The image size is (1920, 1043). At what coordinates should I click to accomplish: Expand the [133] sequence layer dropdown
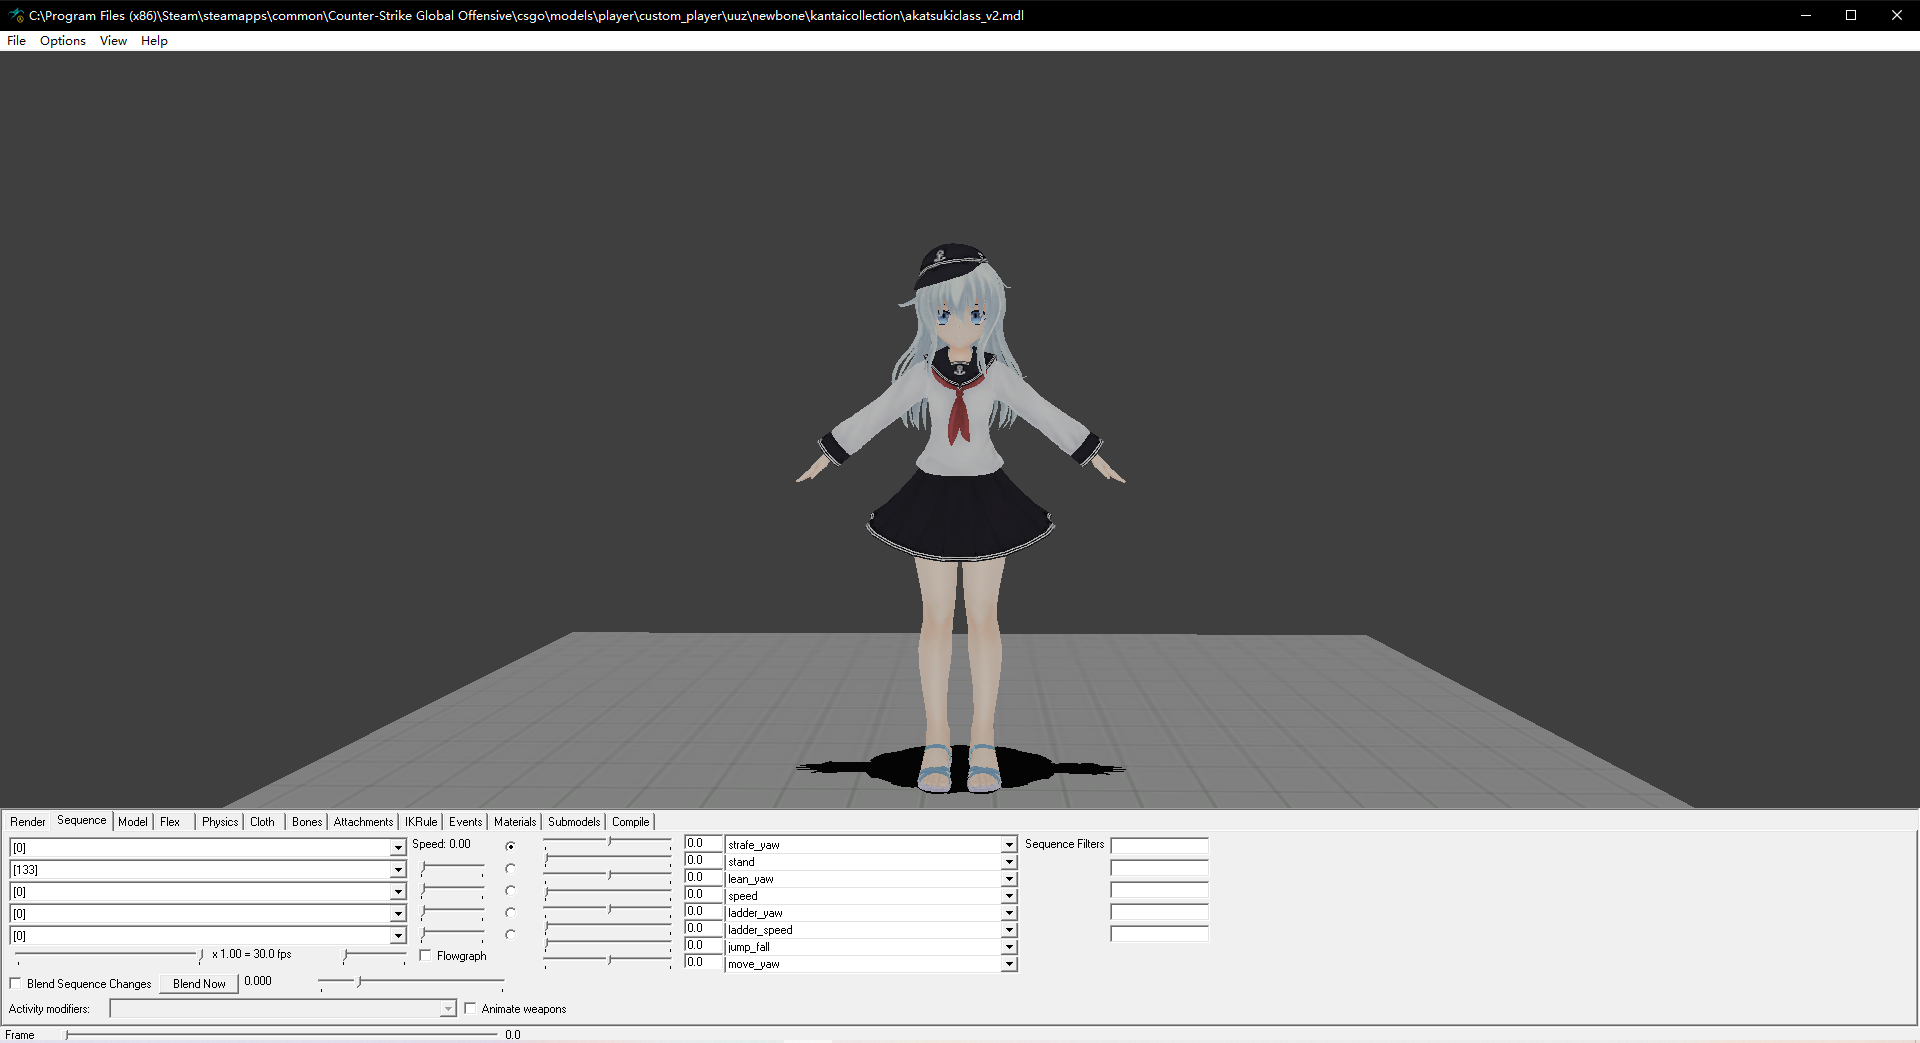[397, 870]
